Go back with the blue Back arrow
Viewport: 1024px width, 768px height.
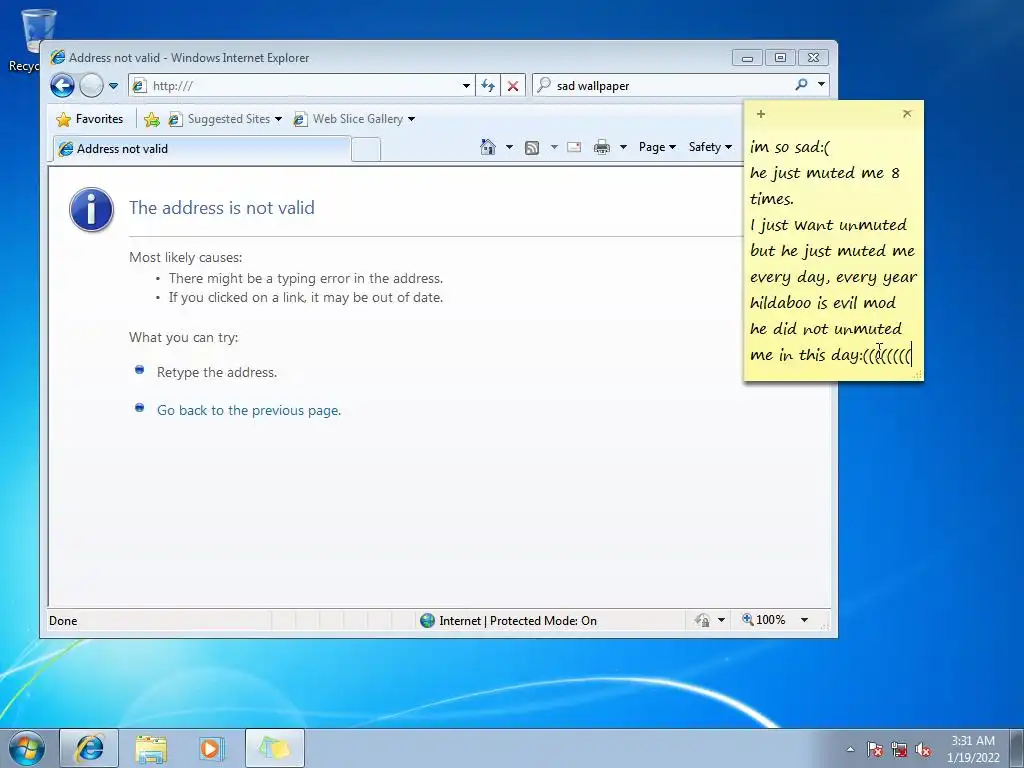coord(63,86)
